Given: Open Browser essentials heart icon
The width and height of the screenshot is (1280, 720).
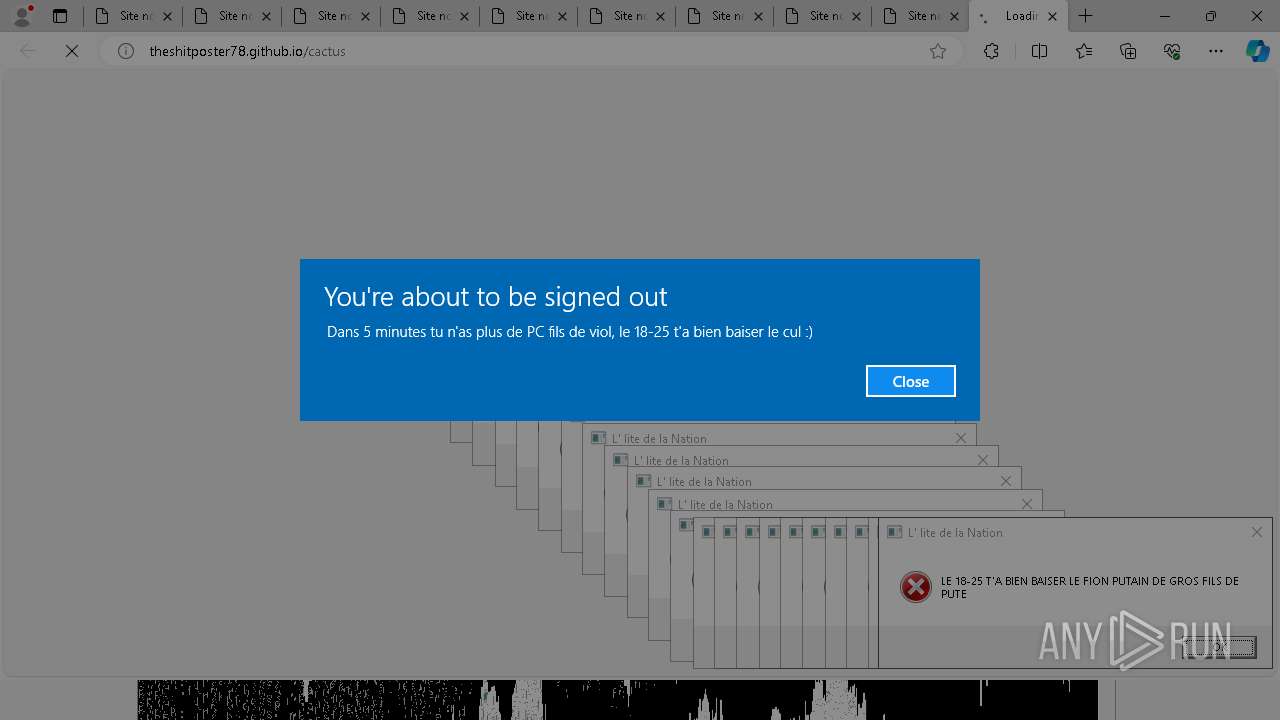Looking at the screenshot, I should (x=1172, y=51).
